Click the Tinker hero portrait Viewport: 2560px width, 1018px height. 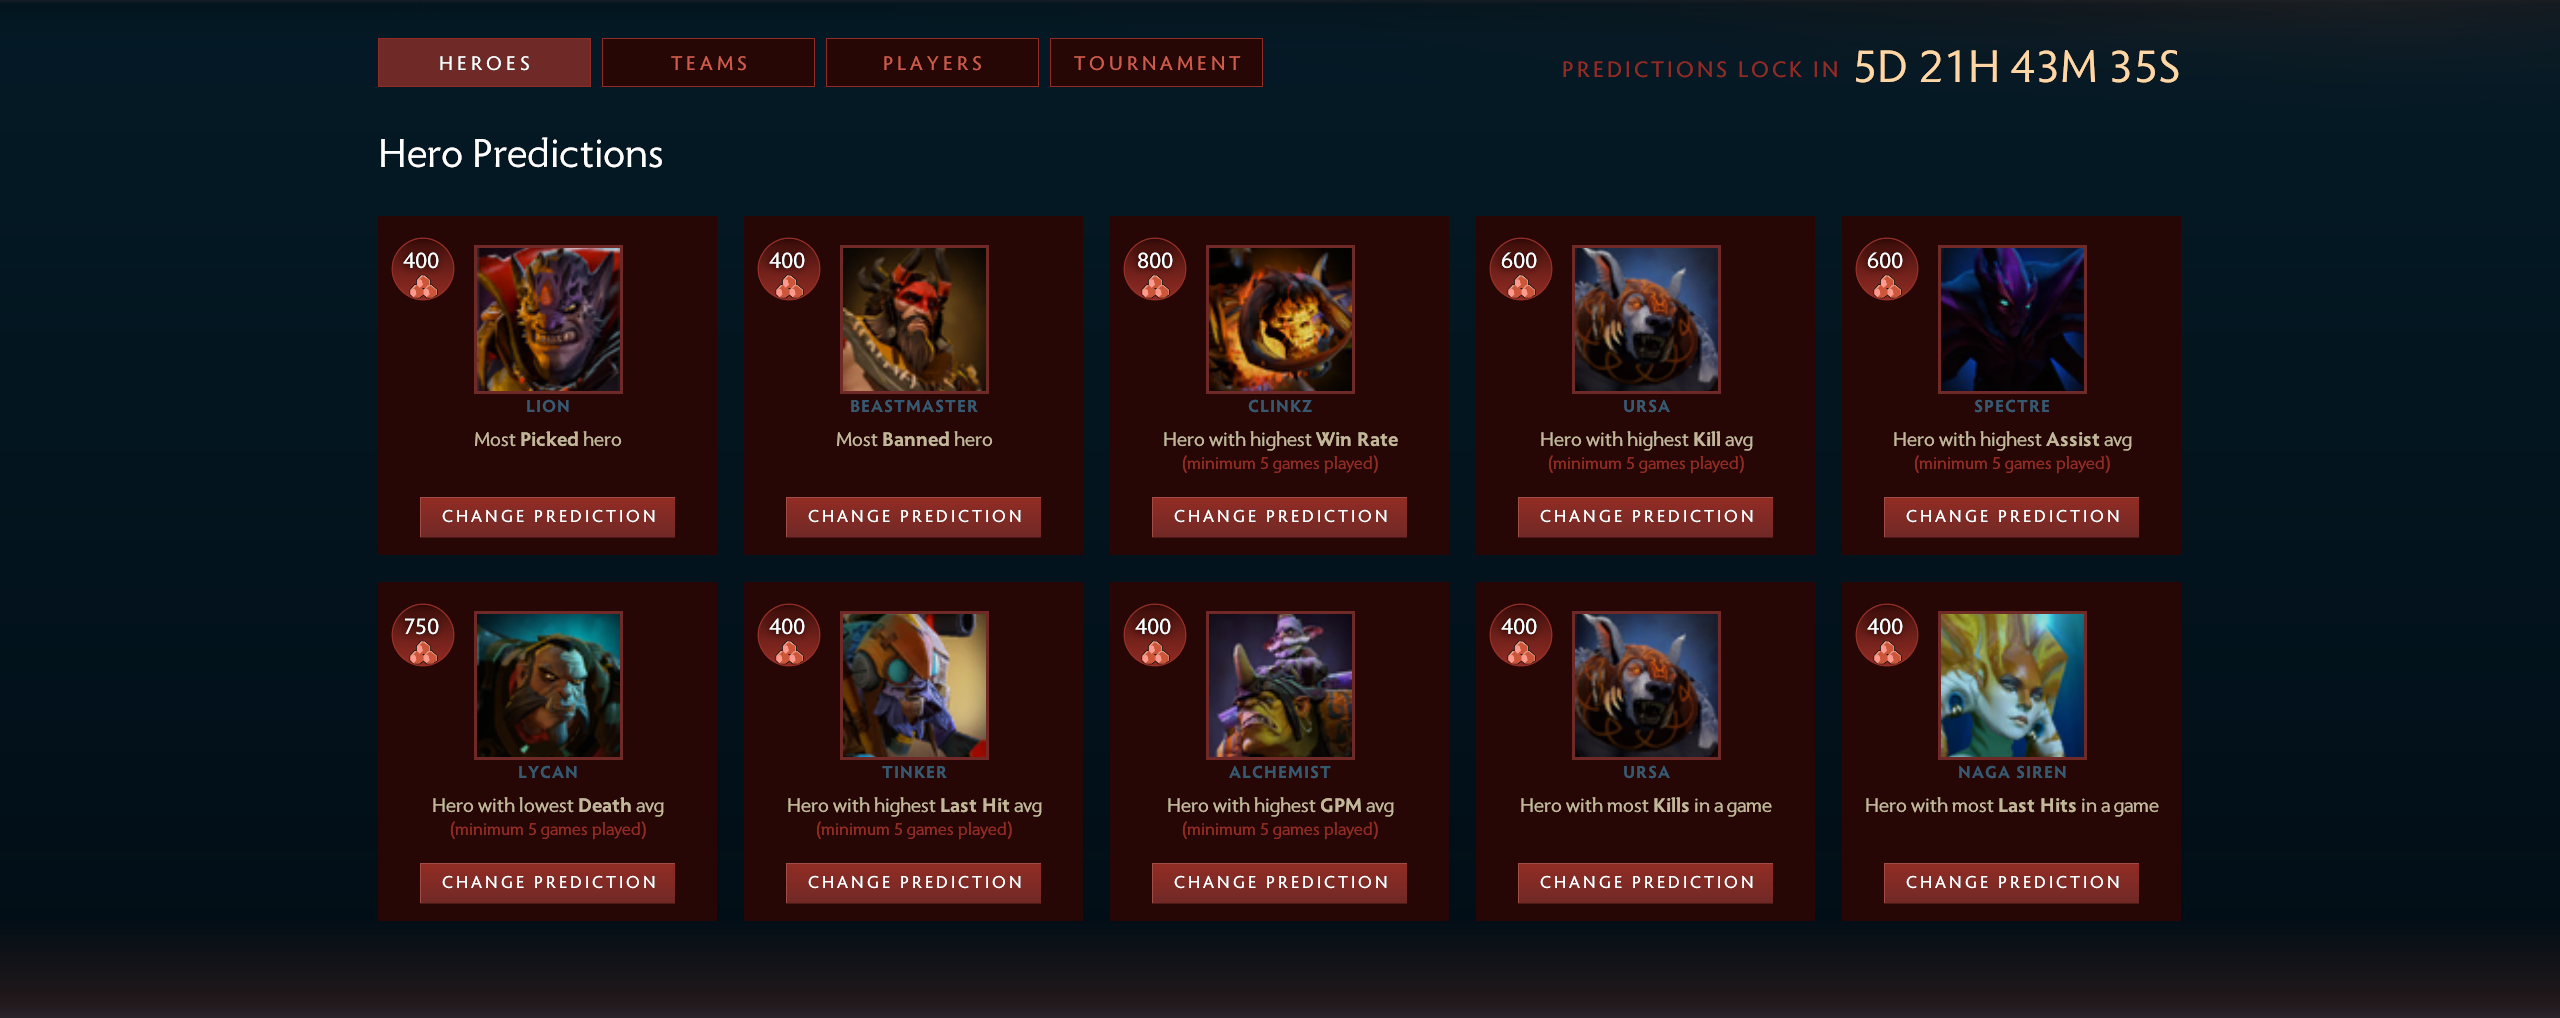point(914,685)
